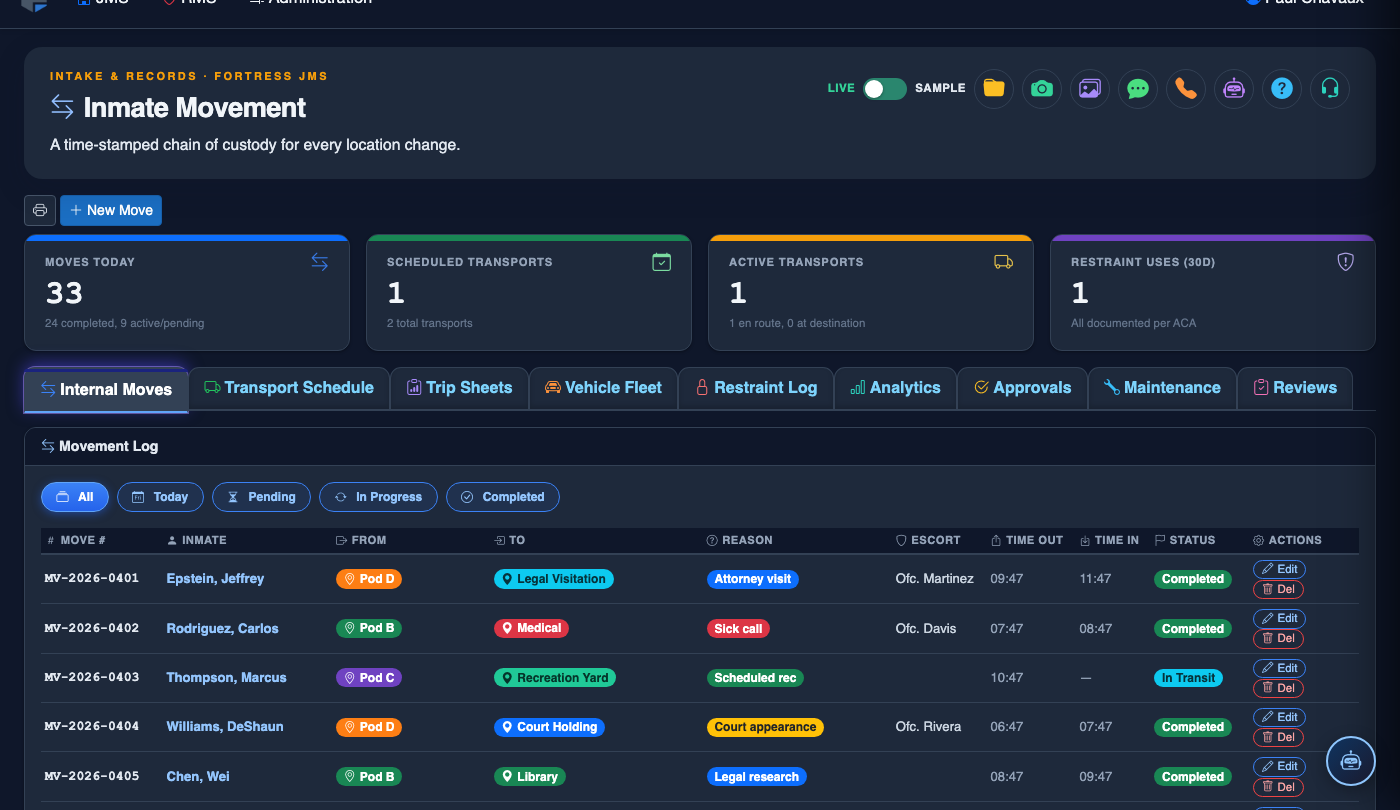The width and height of the screenshot is (1400, 810).
Task: Click the robot icon in the header row
Action: click(x=1233, y=88)
